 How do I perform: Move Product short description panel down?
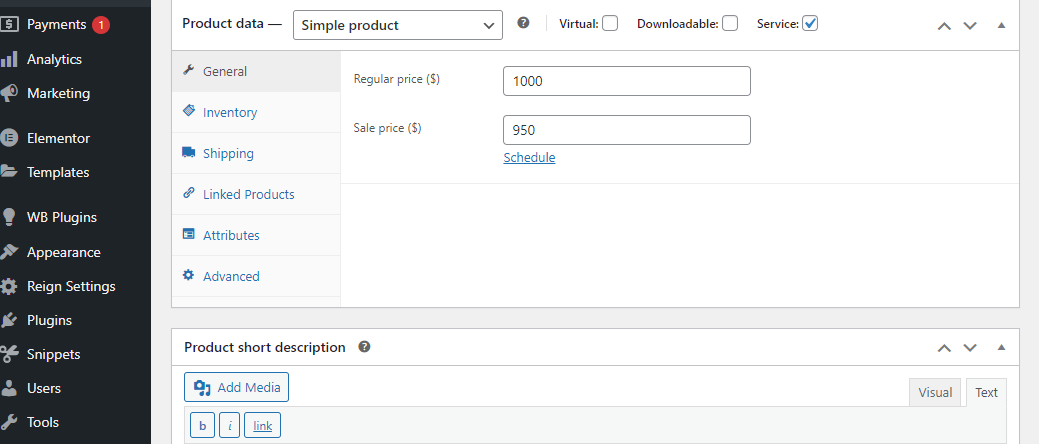tap(970, 347)
